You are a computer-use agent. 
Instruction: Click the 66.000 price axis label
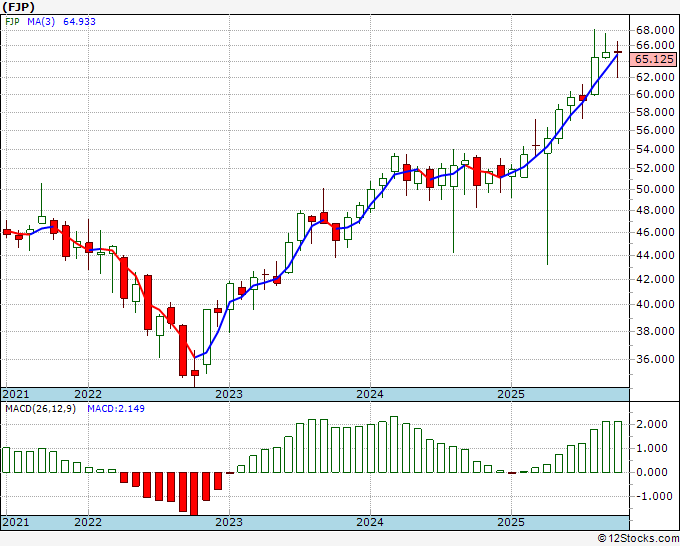[655, 45]
